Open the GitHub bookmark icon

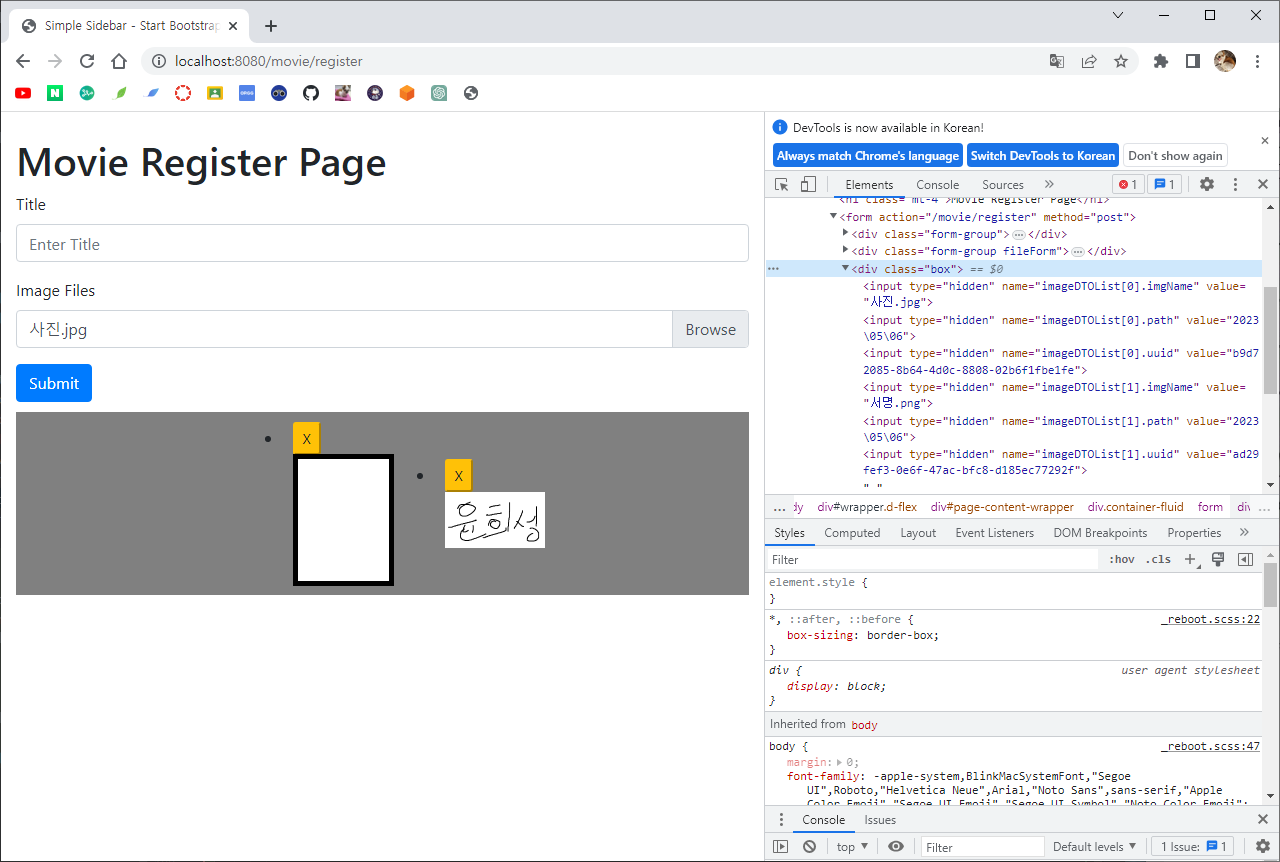point(310,93)
